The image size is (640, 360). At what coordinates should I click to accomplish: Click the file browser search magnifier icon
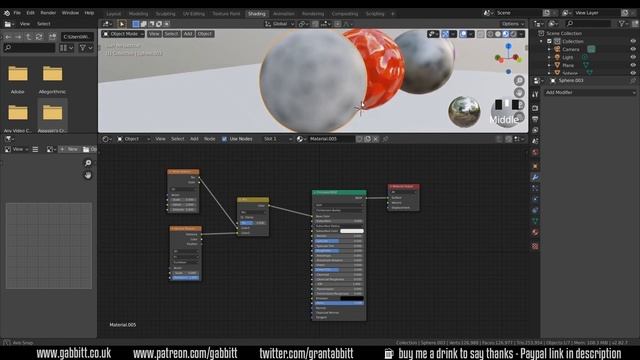(x=8, y=48)
